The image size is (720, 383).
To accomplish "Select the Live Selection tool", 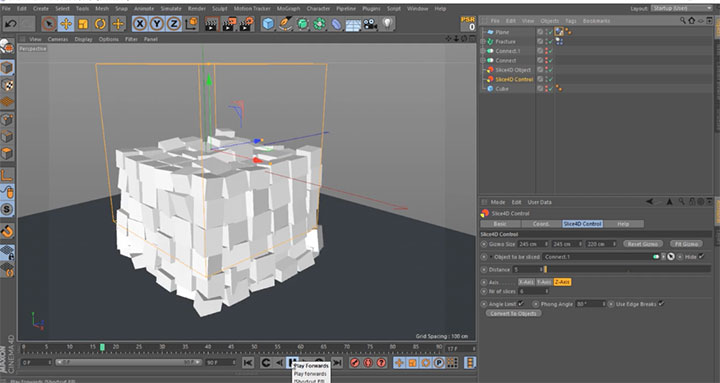I will pyautogui.click(x=49, y=24).
